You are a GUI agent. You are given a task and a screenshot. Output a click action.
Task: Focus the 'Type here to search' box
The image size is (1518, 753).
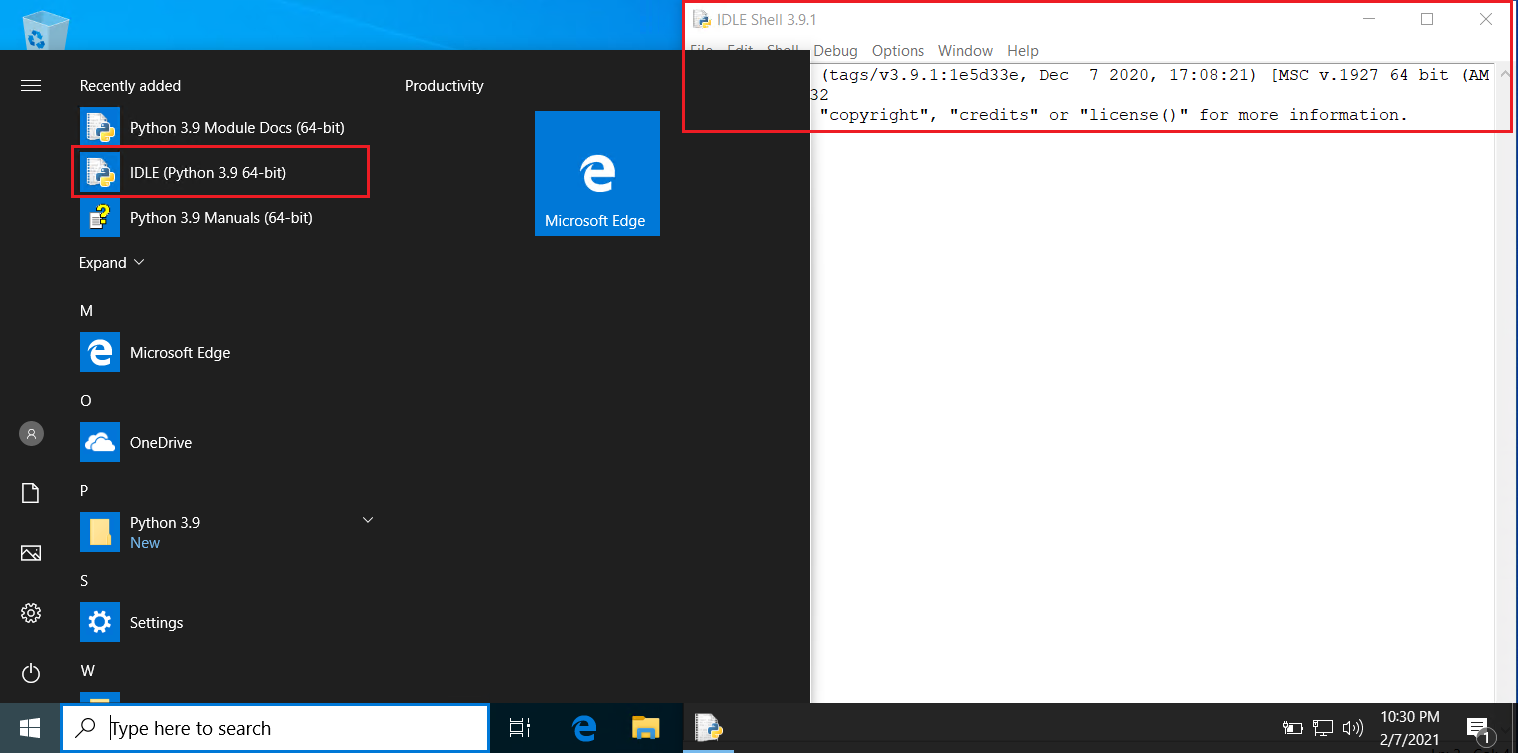click(x=275, y=728)
